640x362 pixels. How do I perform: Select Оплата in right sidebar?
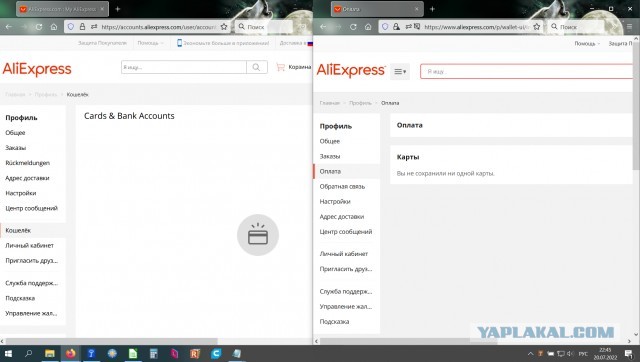pyautogui.click(x=330, y=171)
